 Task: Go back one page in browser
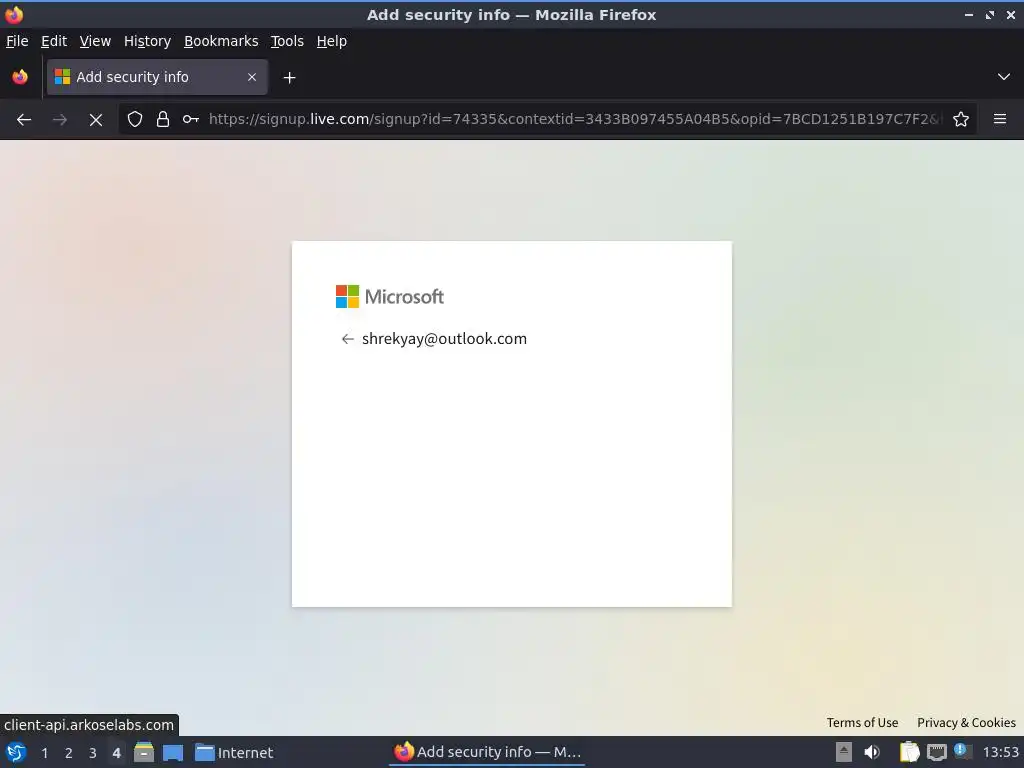pyautogui.click(x=24, y=120)
